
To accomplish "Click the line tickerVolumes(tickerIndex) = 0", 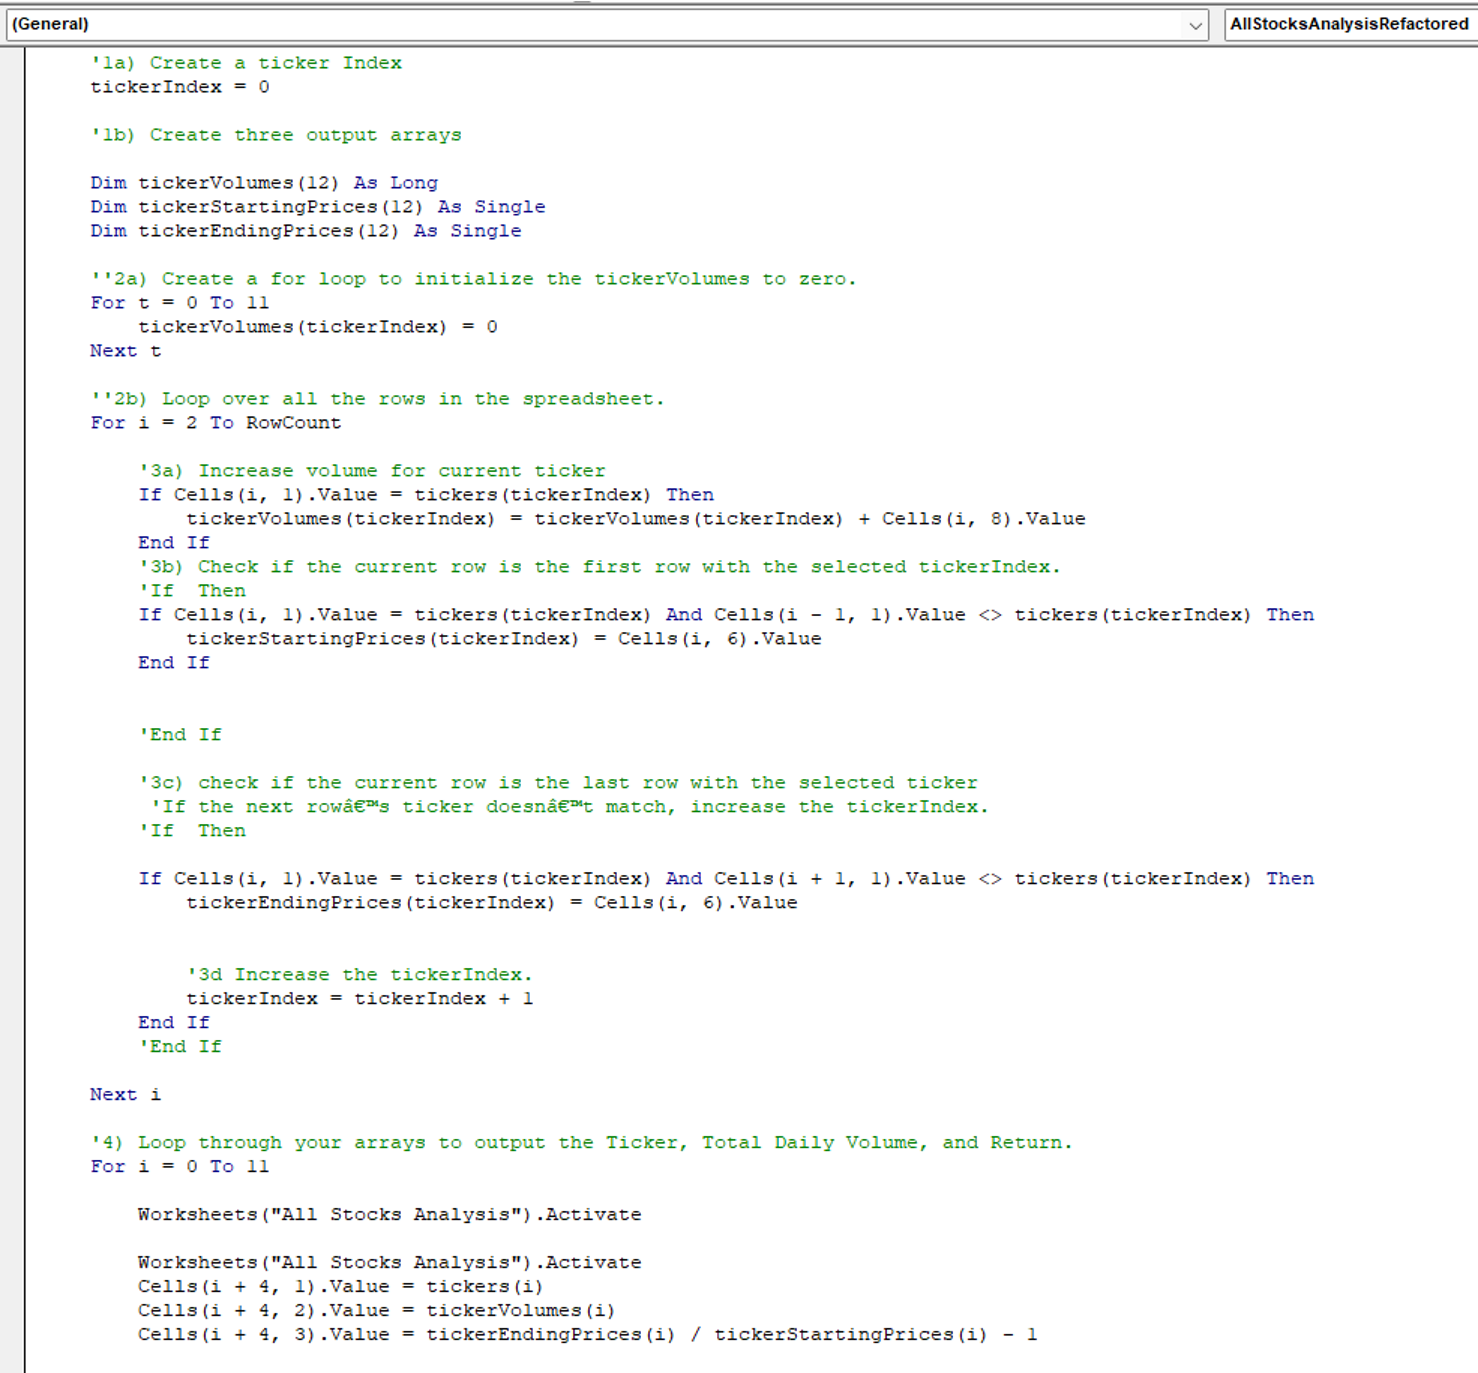I will pos(318,327).
